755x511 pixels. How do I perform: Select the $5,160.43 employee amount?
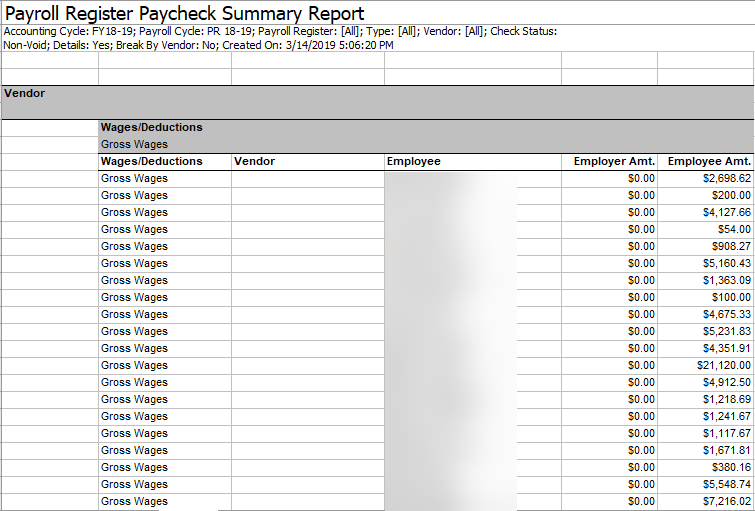[726, 263]
